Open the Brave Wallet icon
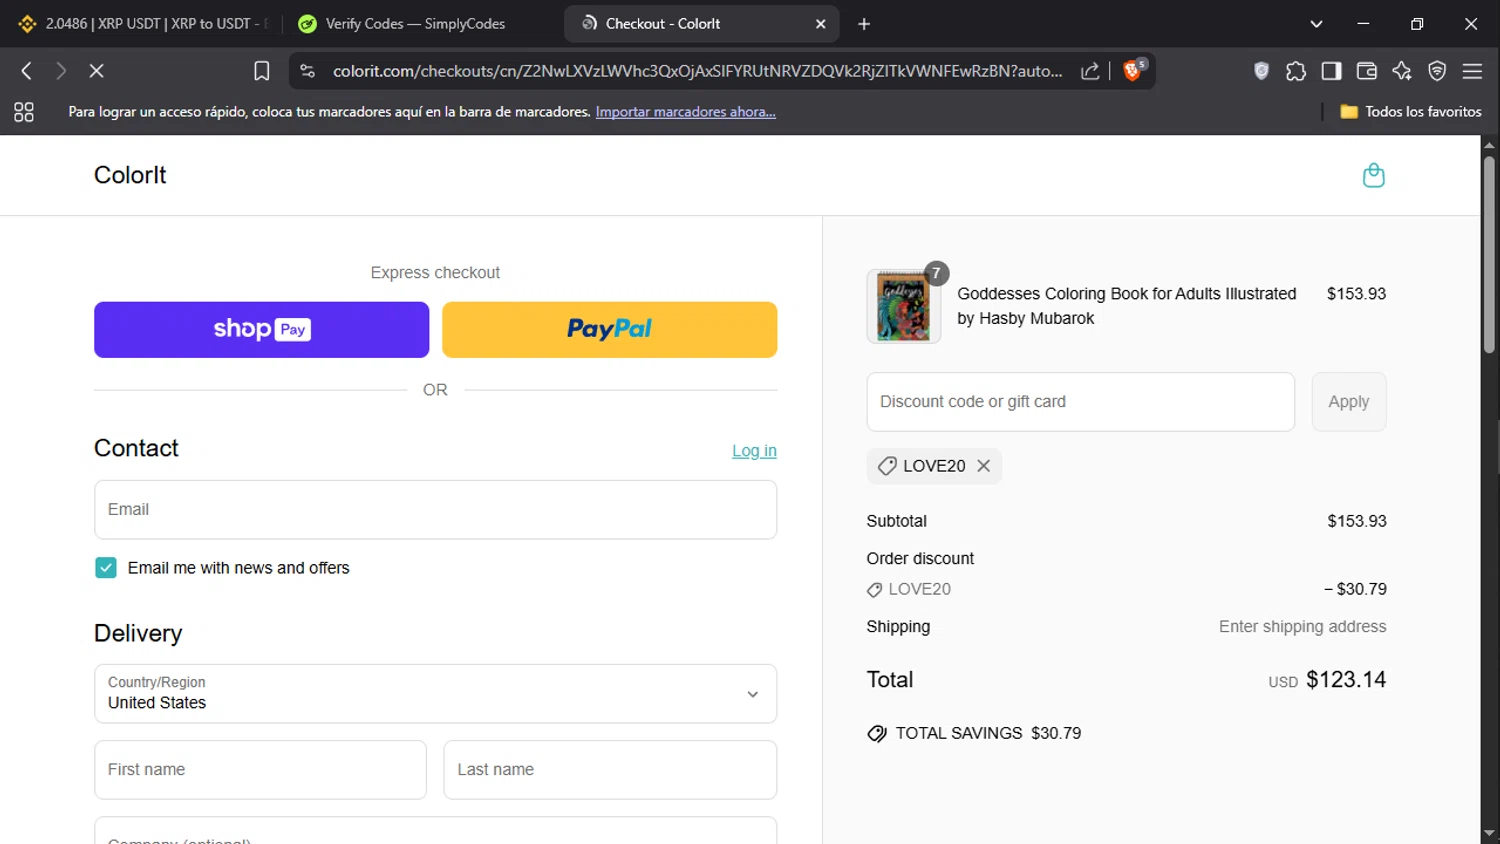This screenshot has height=844, width=1500. click(1366, 71)
